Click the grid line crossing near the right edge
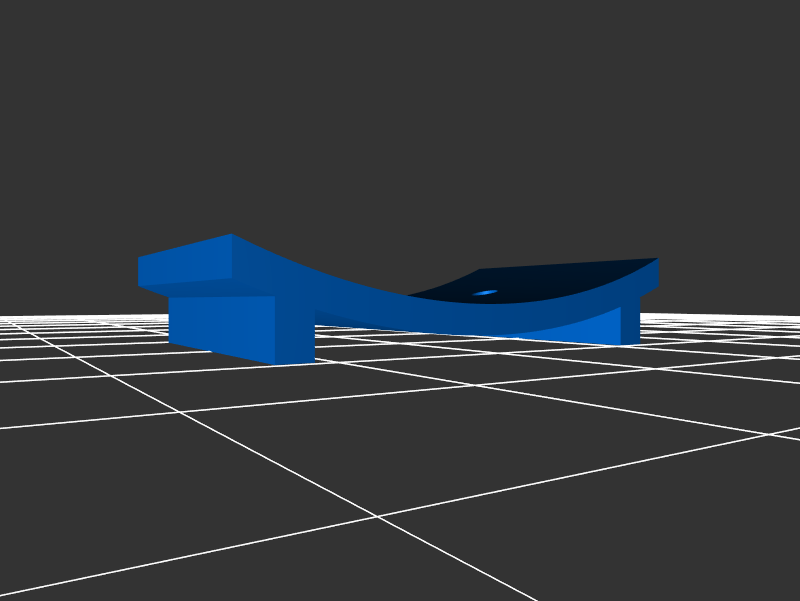Viewport: 800px width, 601px height. (768, 433)
